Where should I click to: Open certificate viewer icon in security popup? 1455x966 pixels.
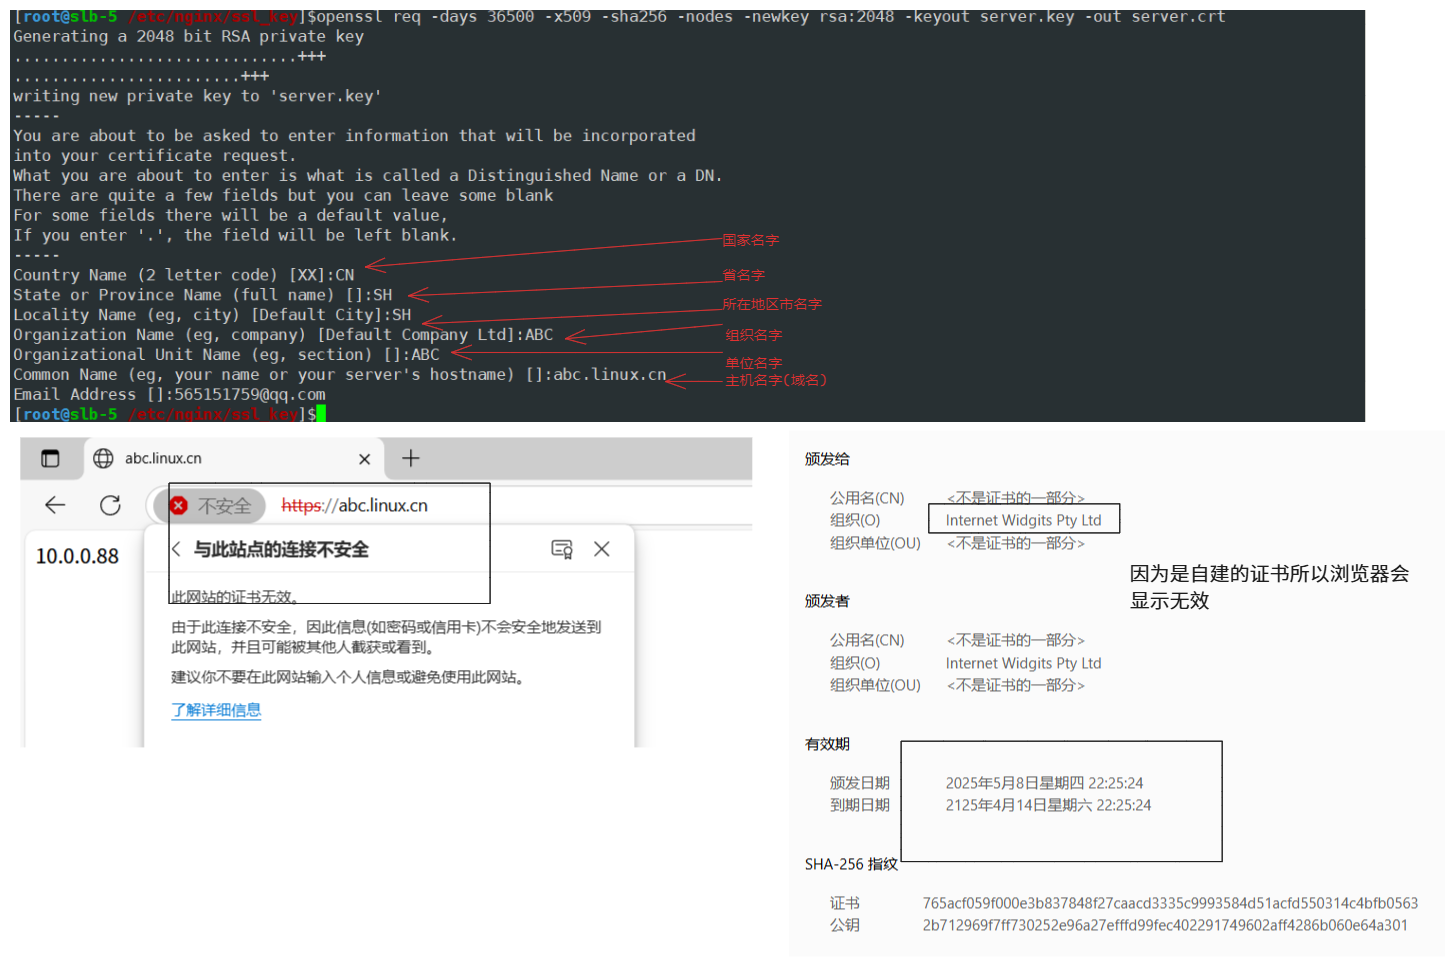562,549
